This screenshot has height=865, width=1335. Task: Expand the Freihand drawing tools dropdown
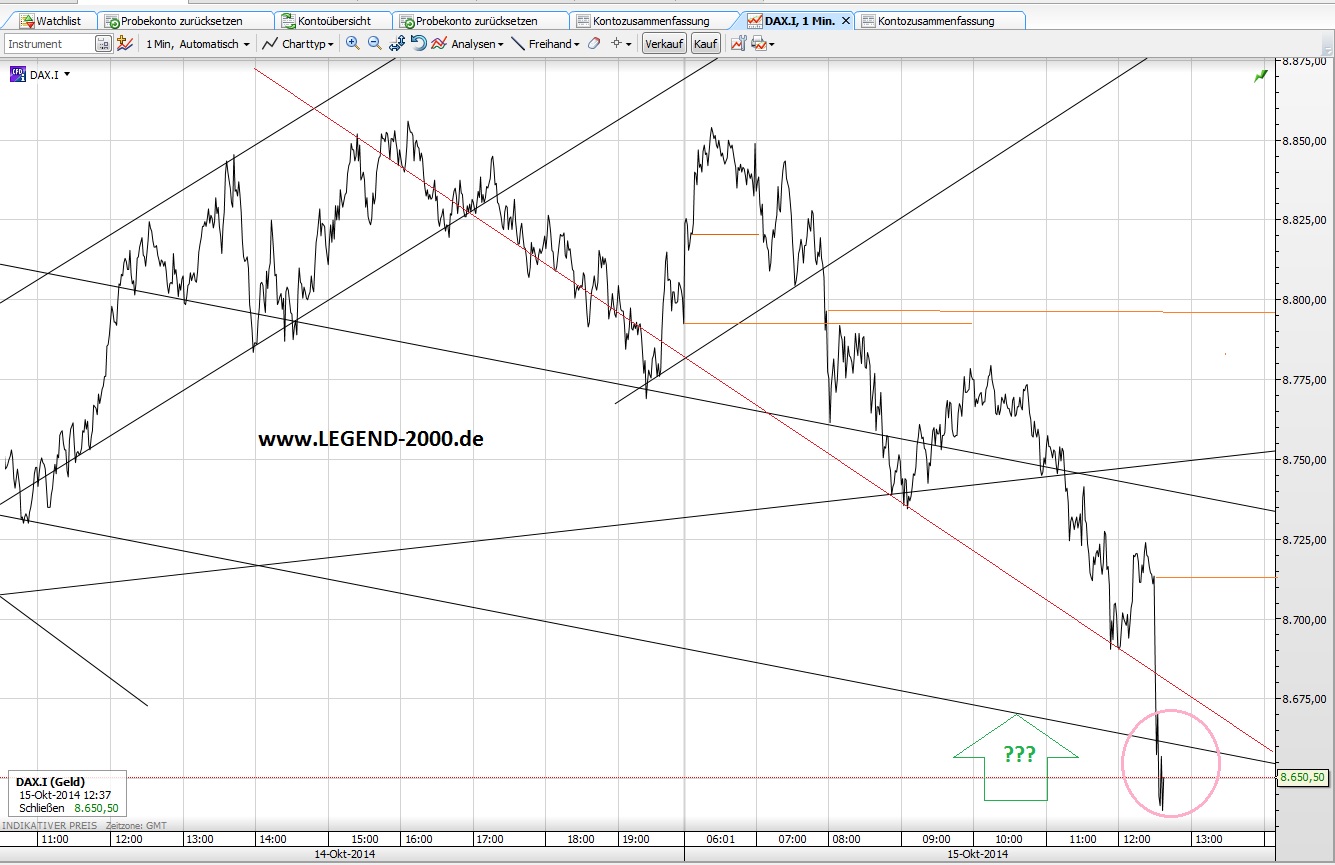point(551,44)
